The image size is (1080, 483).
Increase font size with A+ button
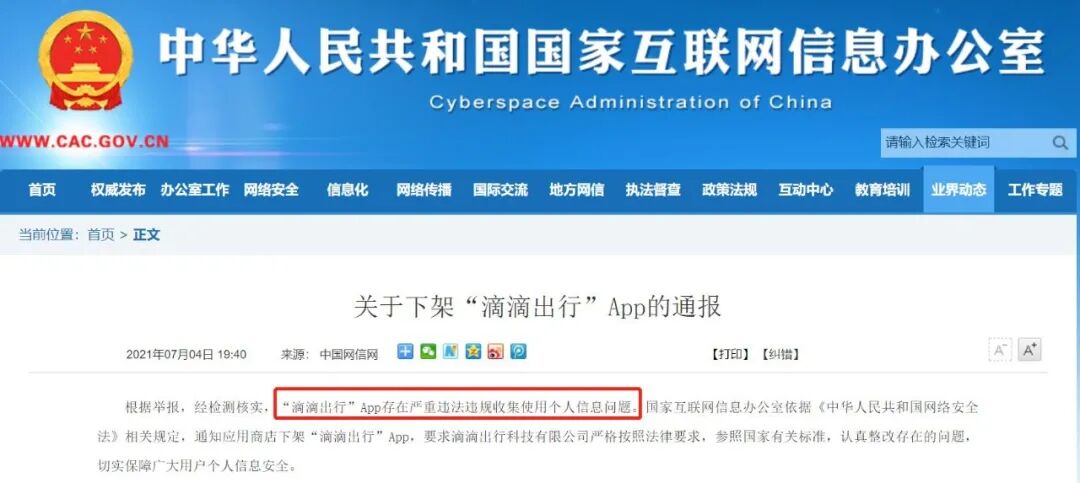(1030, 350)
